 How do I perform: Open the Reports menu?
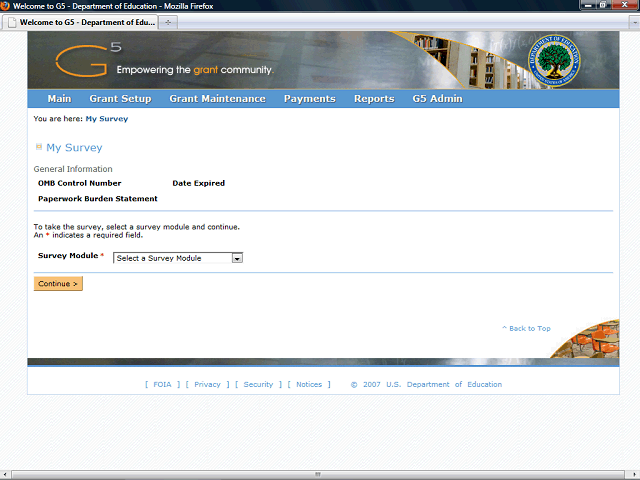(x=374, y=99)
